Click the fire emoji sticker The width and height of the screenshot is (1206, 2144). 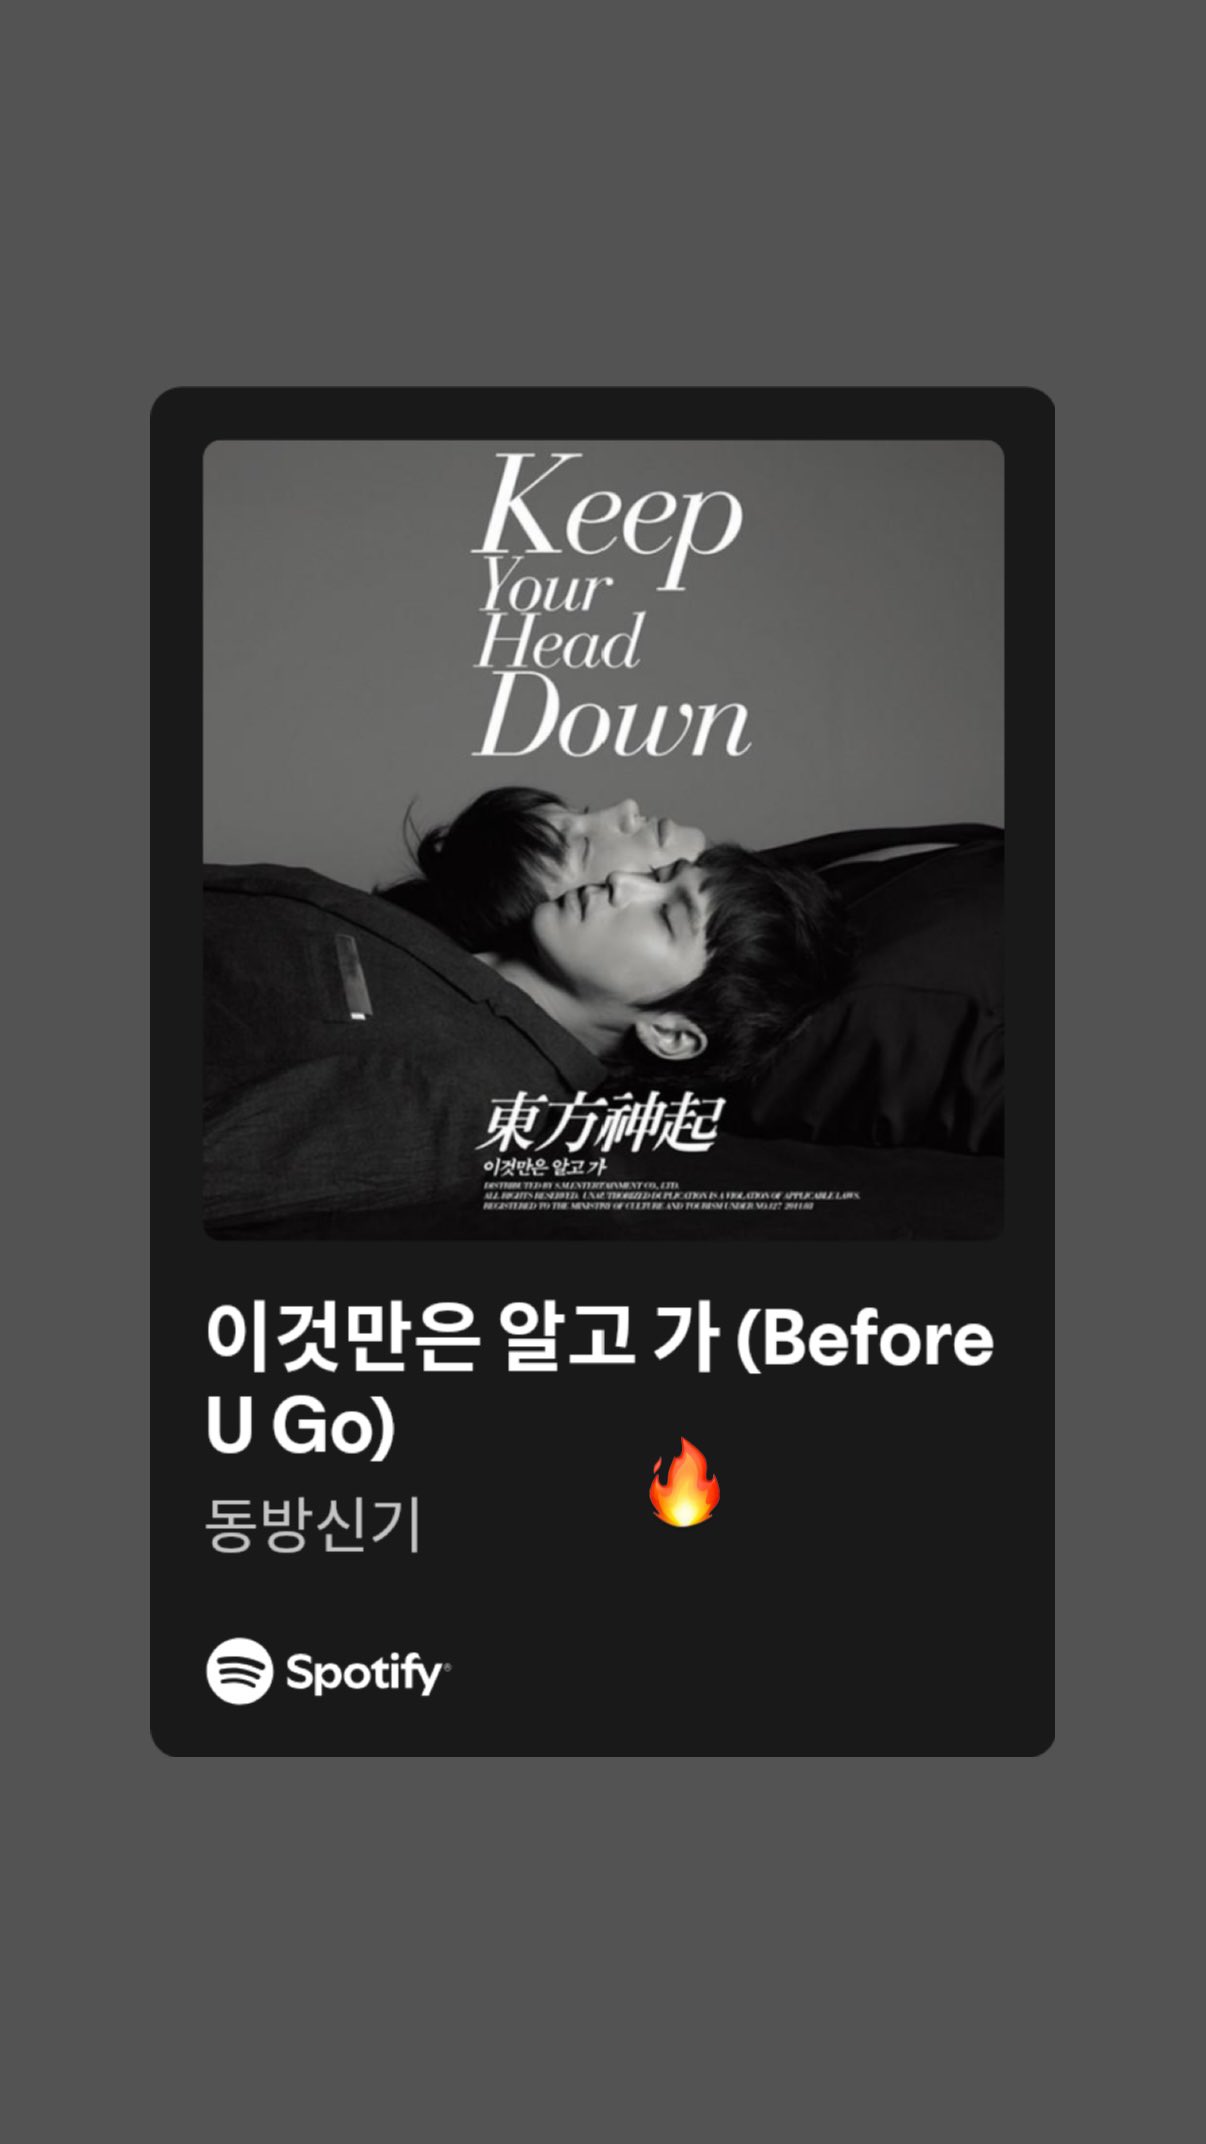tap(684, 1482)
